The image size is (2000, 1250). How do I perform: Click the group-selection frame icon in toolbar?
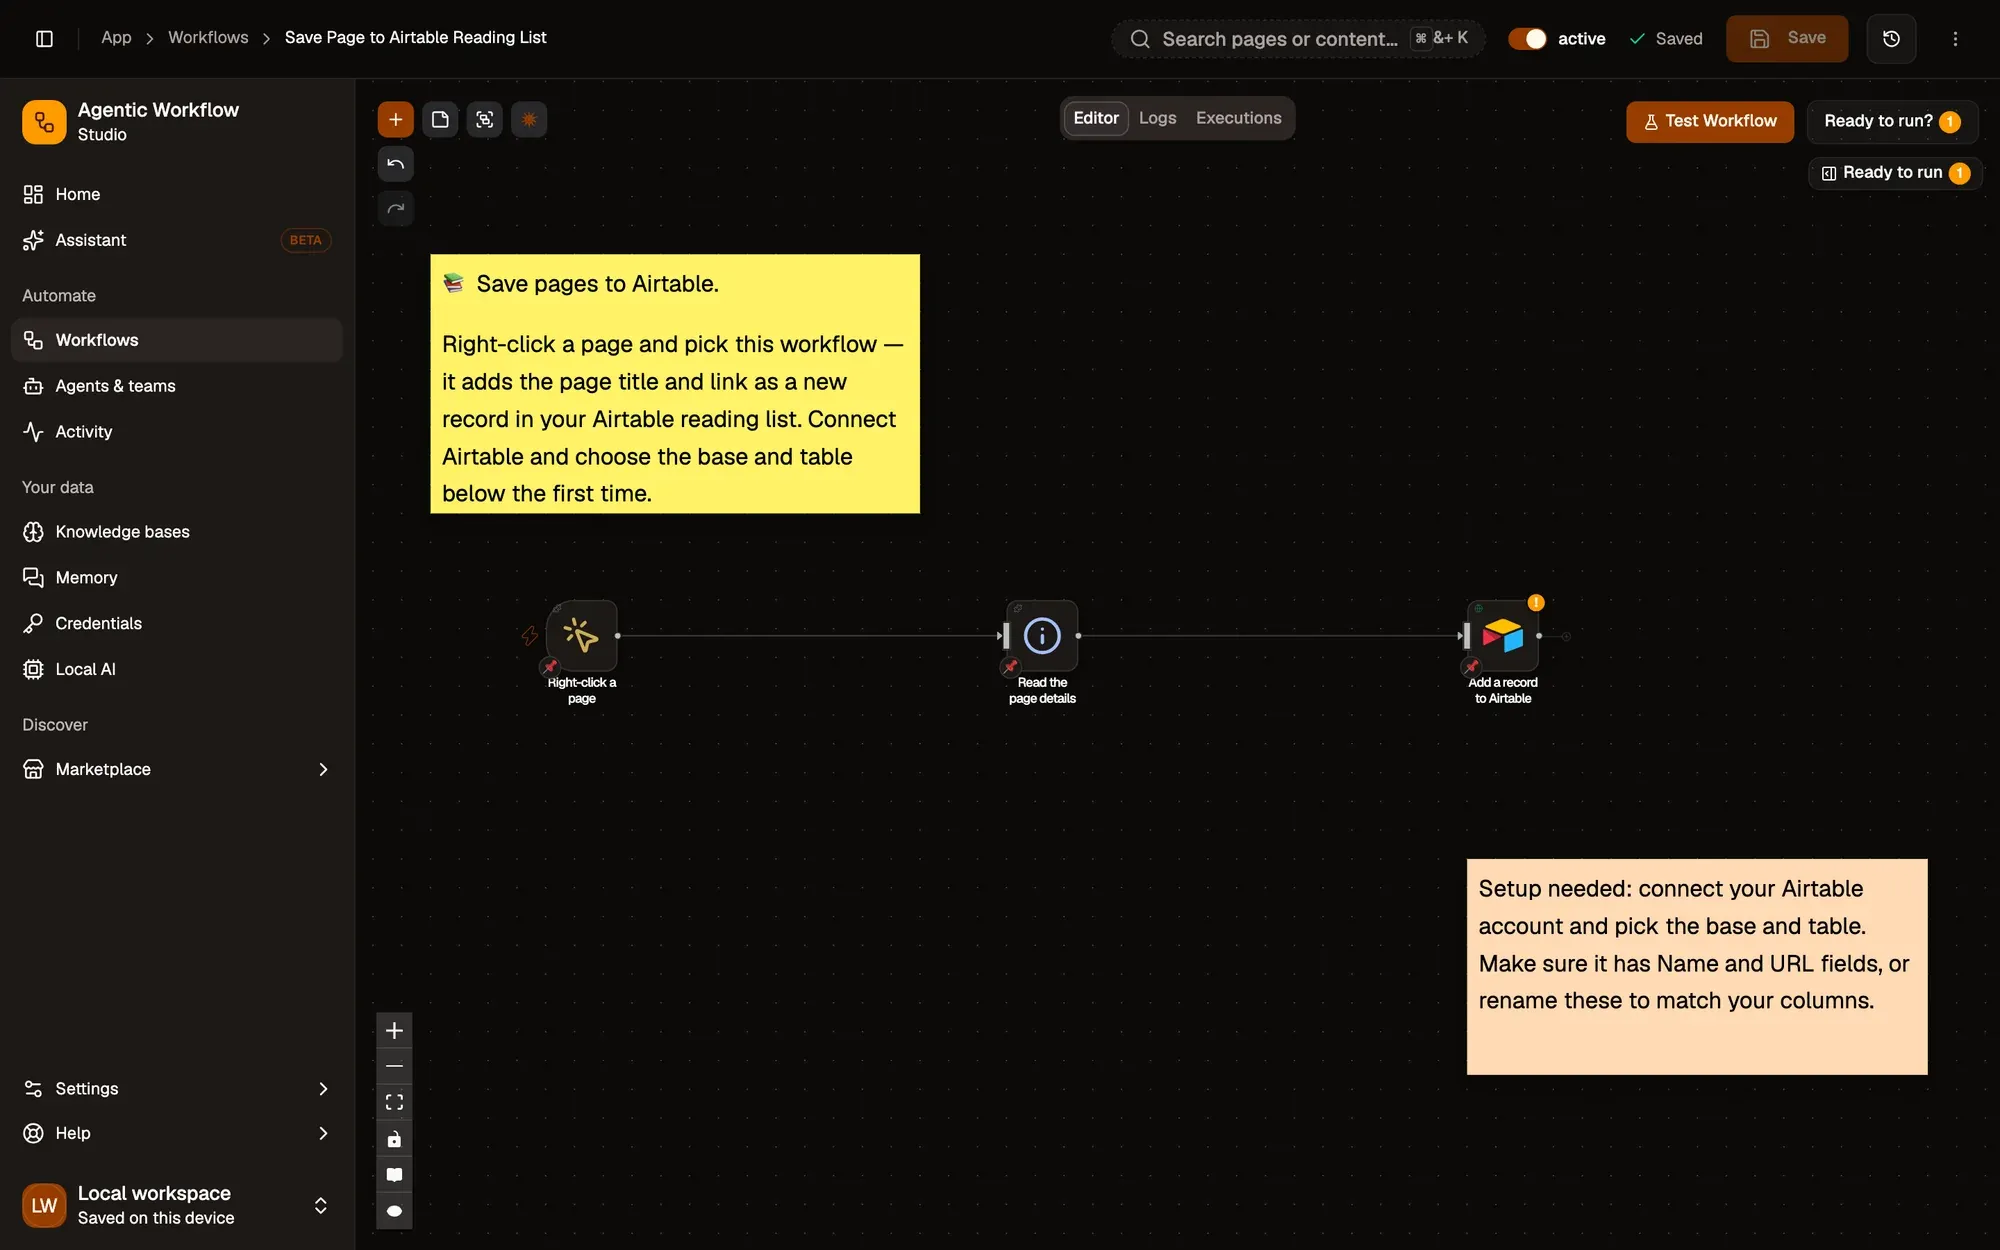[484, 119]
